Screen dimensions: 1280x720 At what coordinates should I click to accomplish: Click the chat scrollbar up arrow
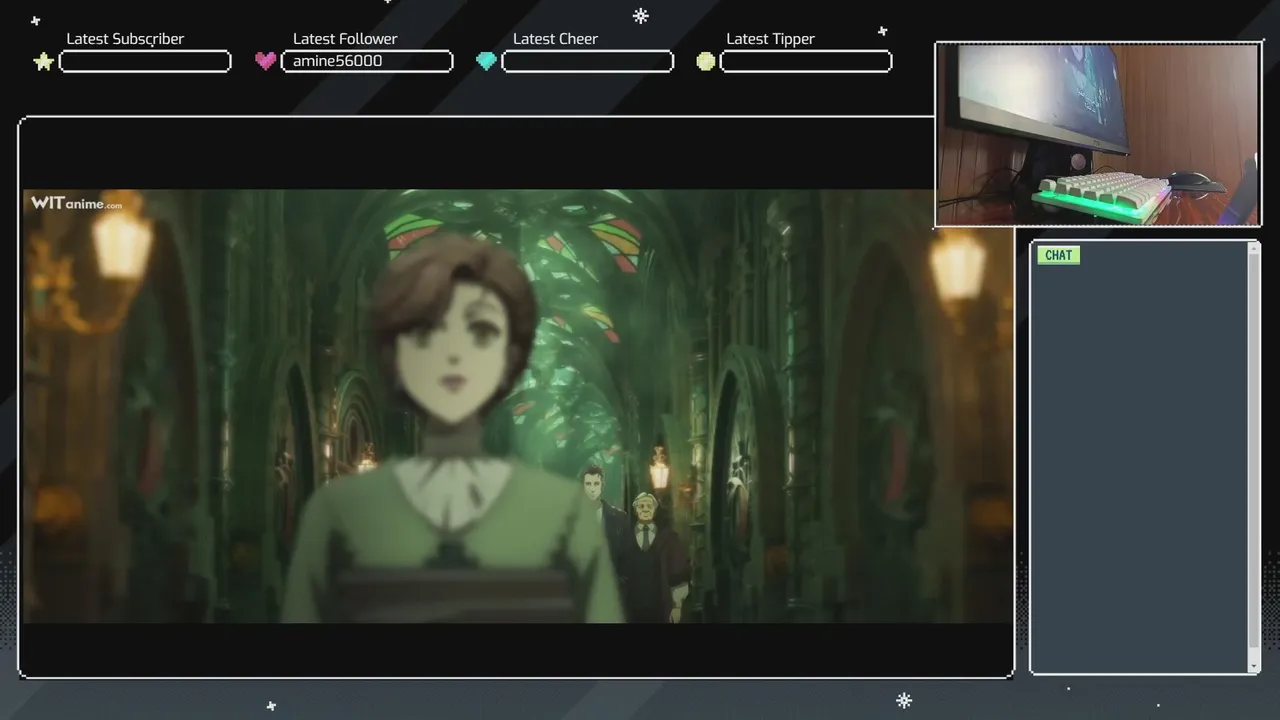point(1254,249)
